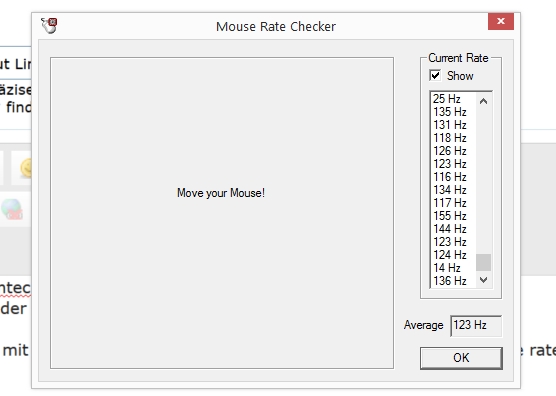Click the scrollbar track above the thumb
The height and width of the screenshot is (396, 556).
click(483, 181)
